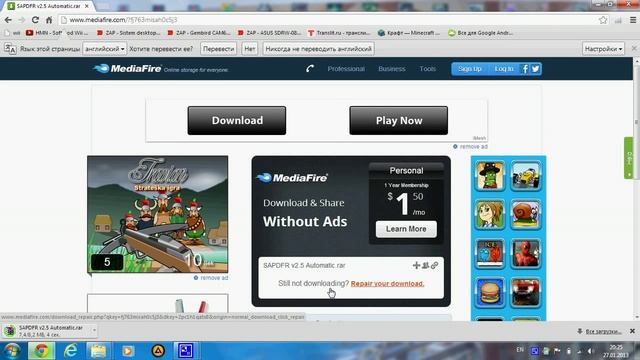Open the girl character game thumbnail
640x360 pixels.
(490, 215)
